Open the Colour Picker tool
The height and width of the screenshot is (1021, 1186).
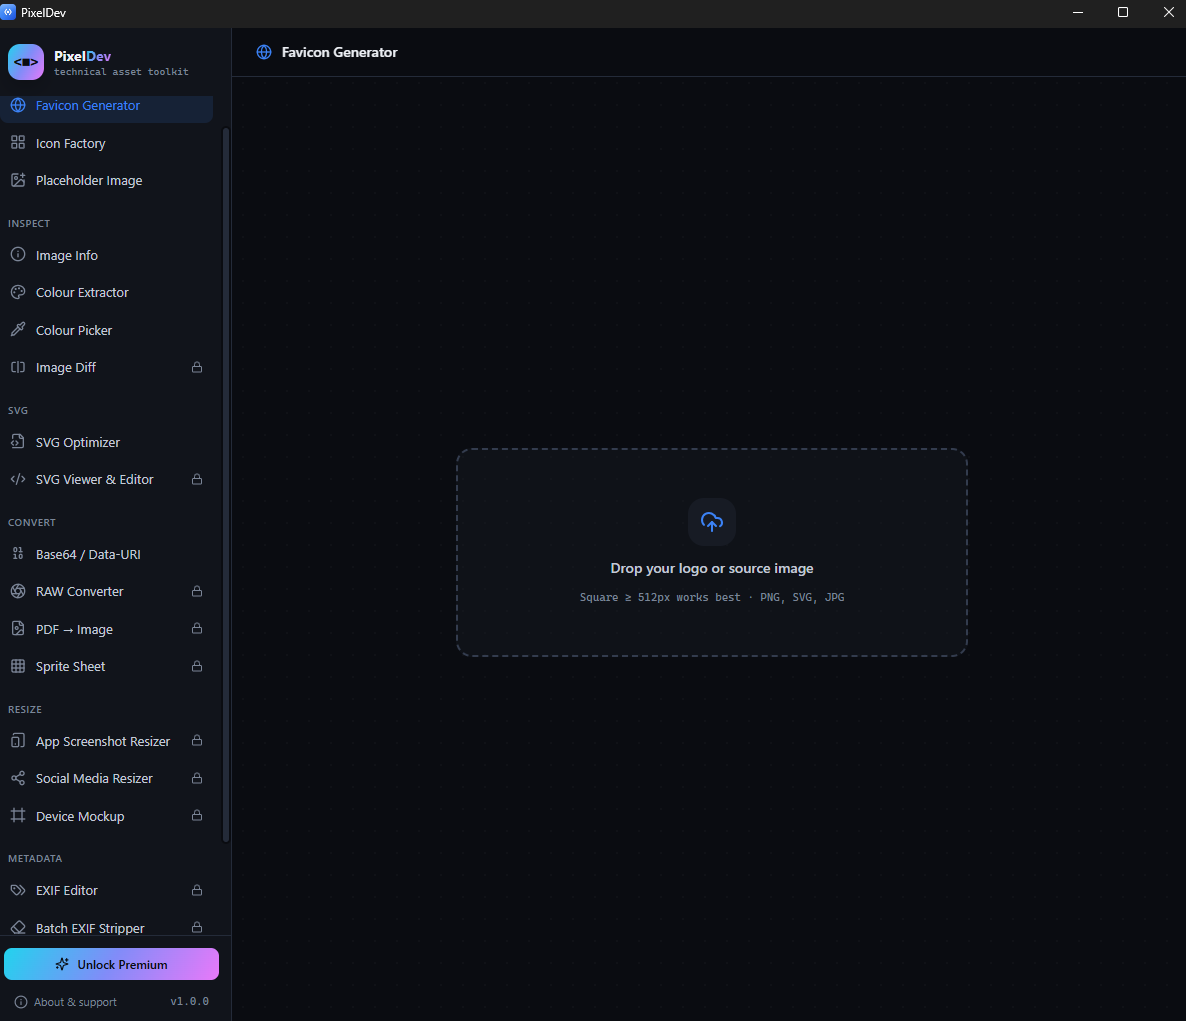click(107, 330)
